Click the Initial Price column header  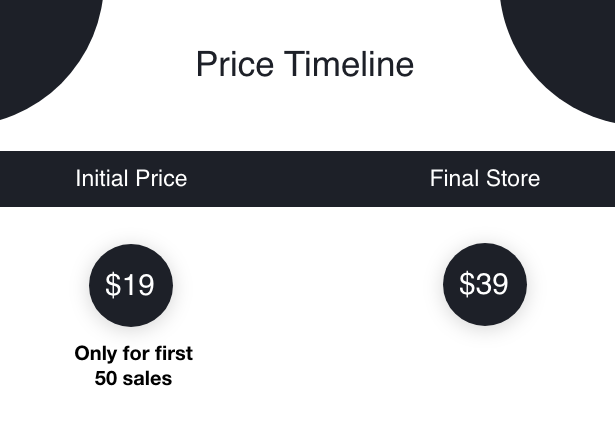click(x=131, y=178)
